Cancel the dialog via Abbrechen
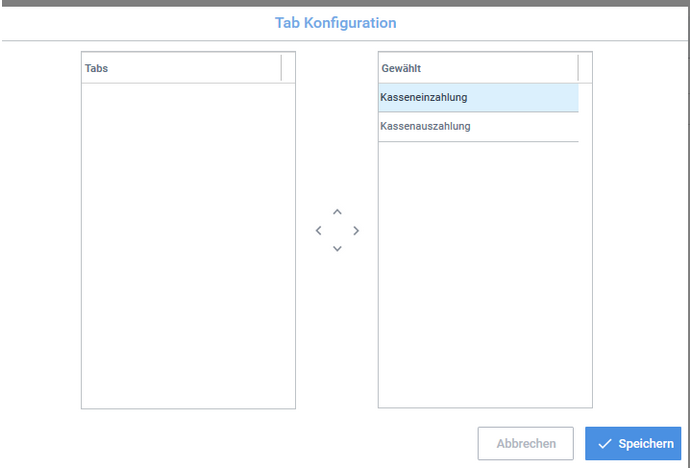The image size is (694, 470). click(525, 443)
